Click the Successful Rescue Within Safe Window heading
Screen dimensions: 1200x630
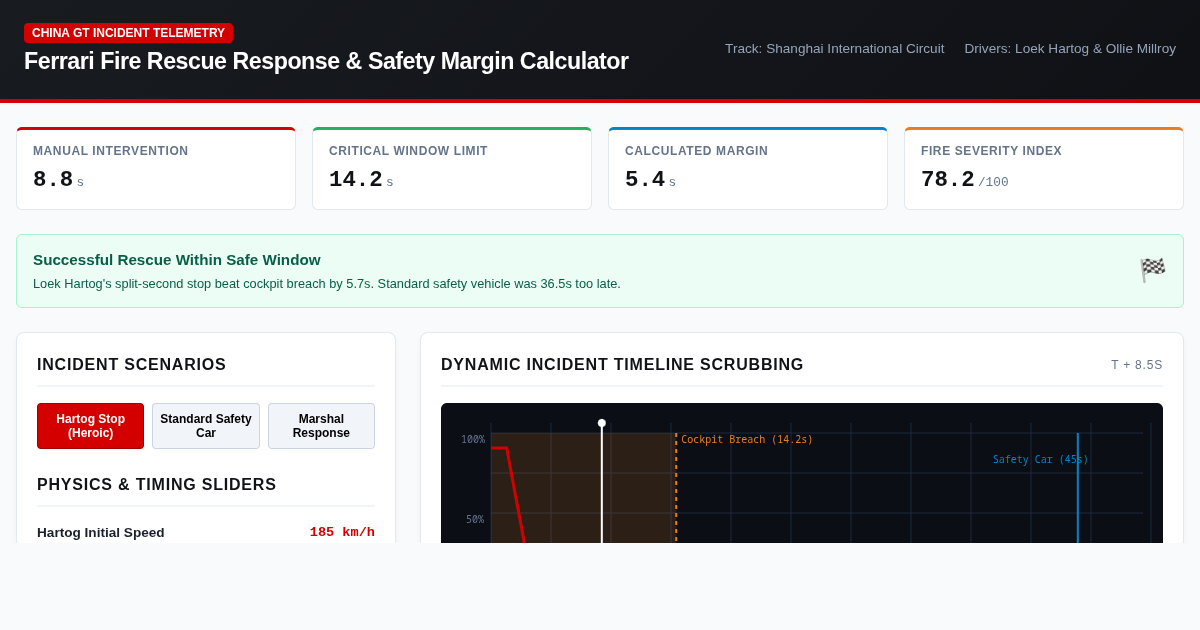pyautogui.click(x=177, y=260)
